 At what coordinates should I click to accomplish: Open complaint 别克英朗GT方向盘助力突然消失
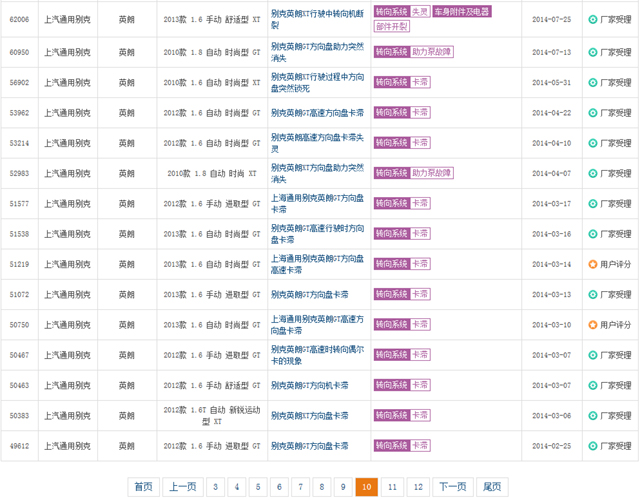click(317, 52)
